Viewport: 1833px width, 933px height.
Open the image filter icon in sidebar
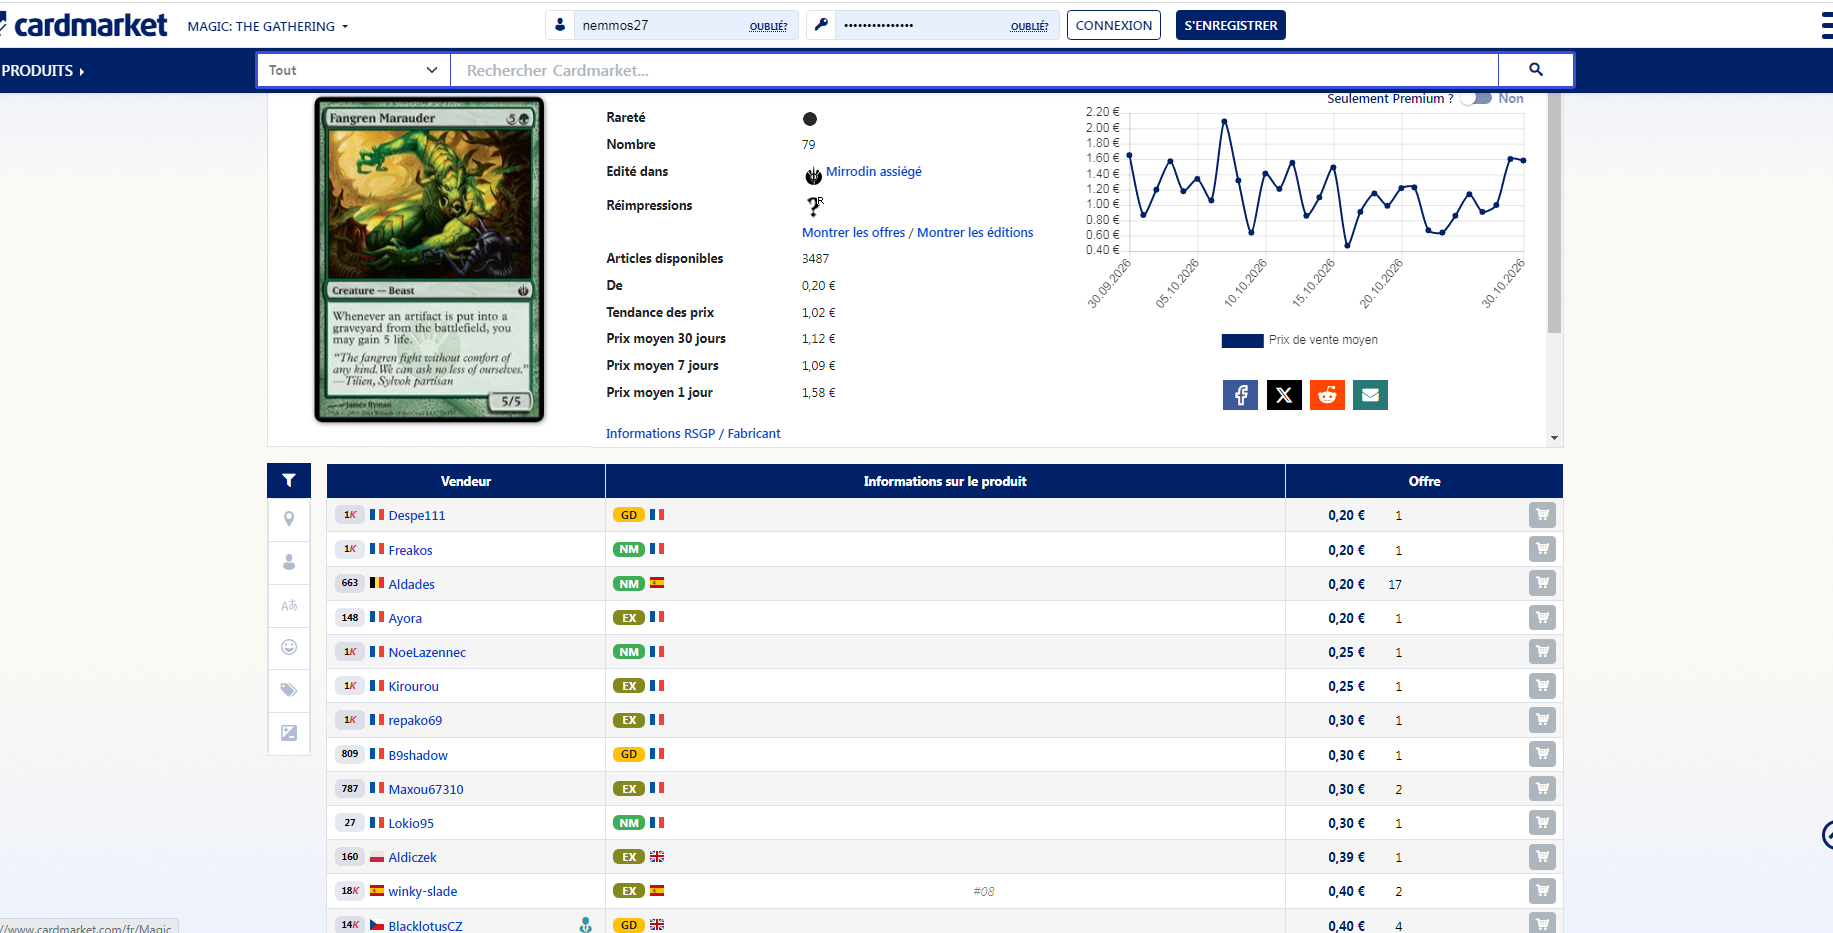pyautogui.click(x=289, y=733)
